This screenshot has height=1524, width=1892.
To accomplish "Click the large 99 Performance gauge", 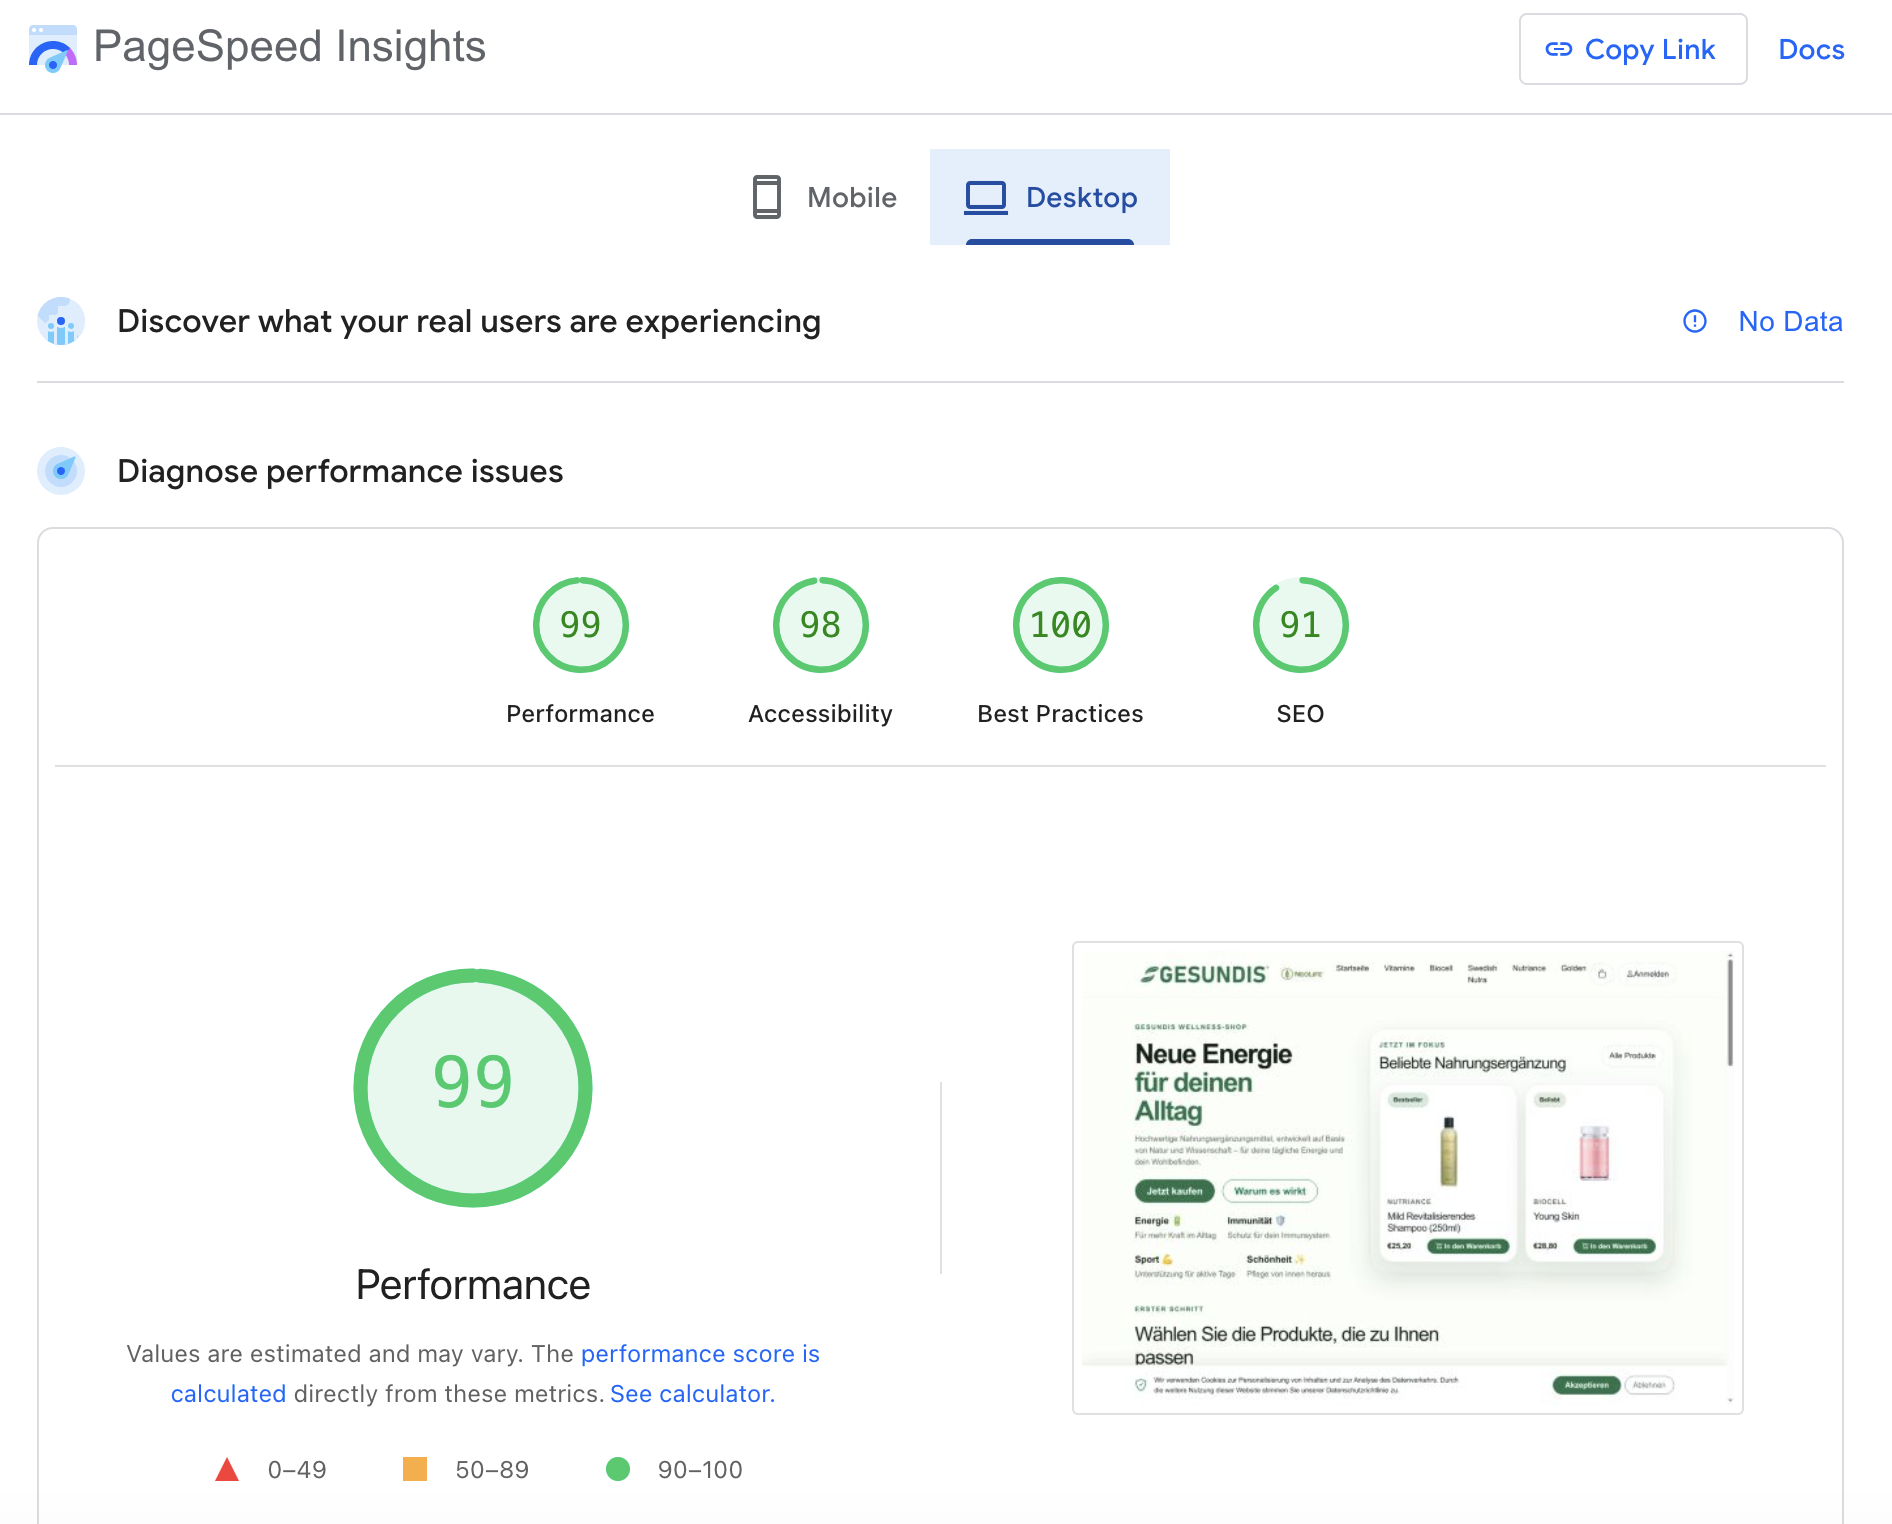I will 473,1087.
